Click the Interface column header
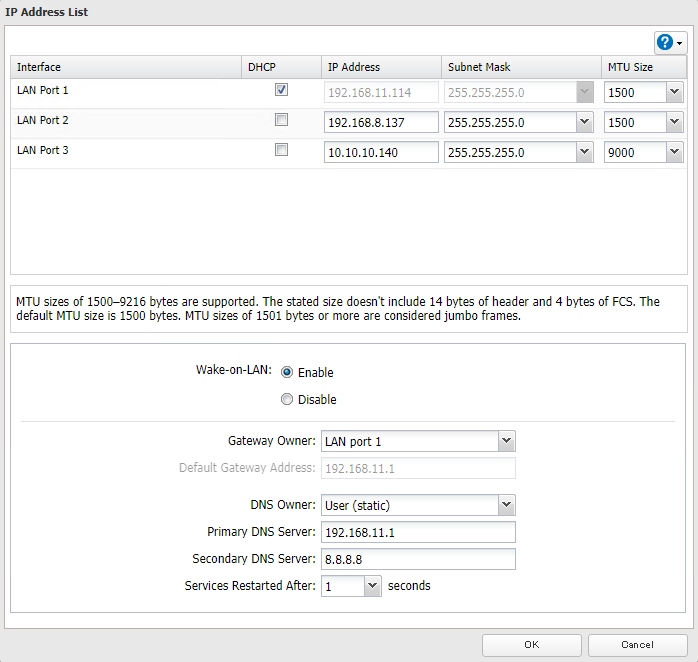The image size is (698, 662). [x=39, y=67]
